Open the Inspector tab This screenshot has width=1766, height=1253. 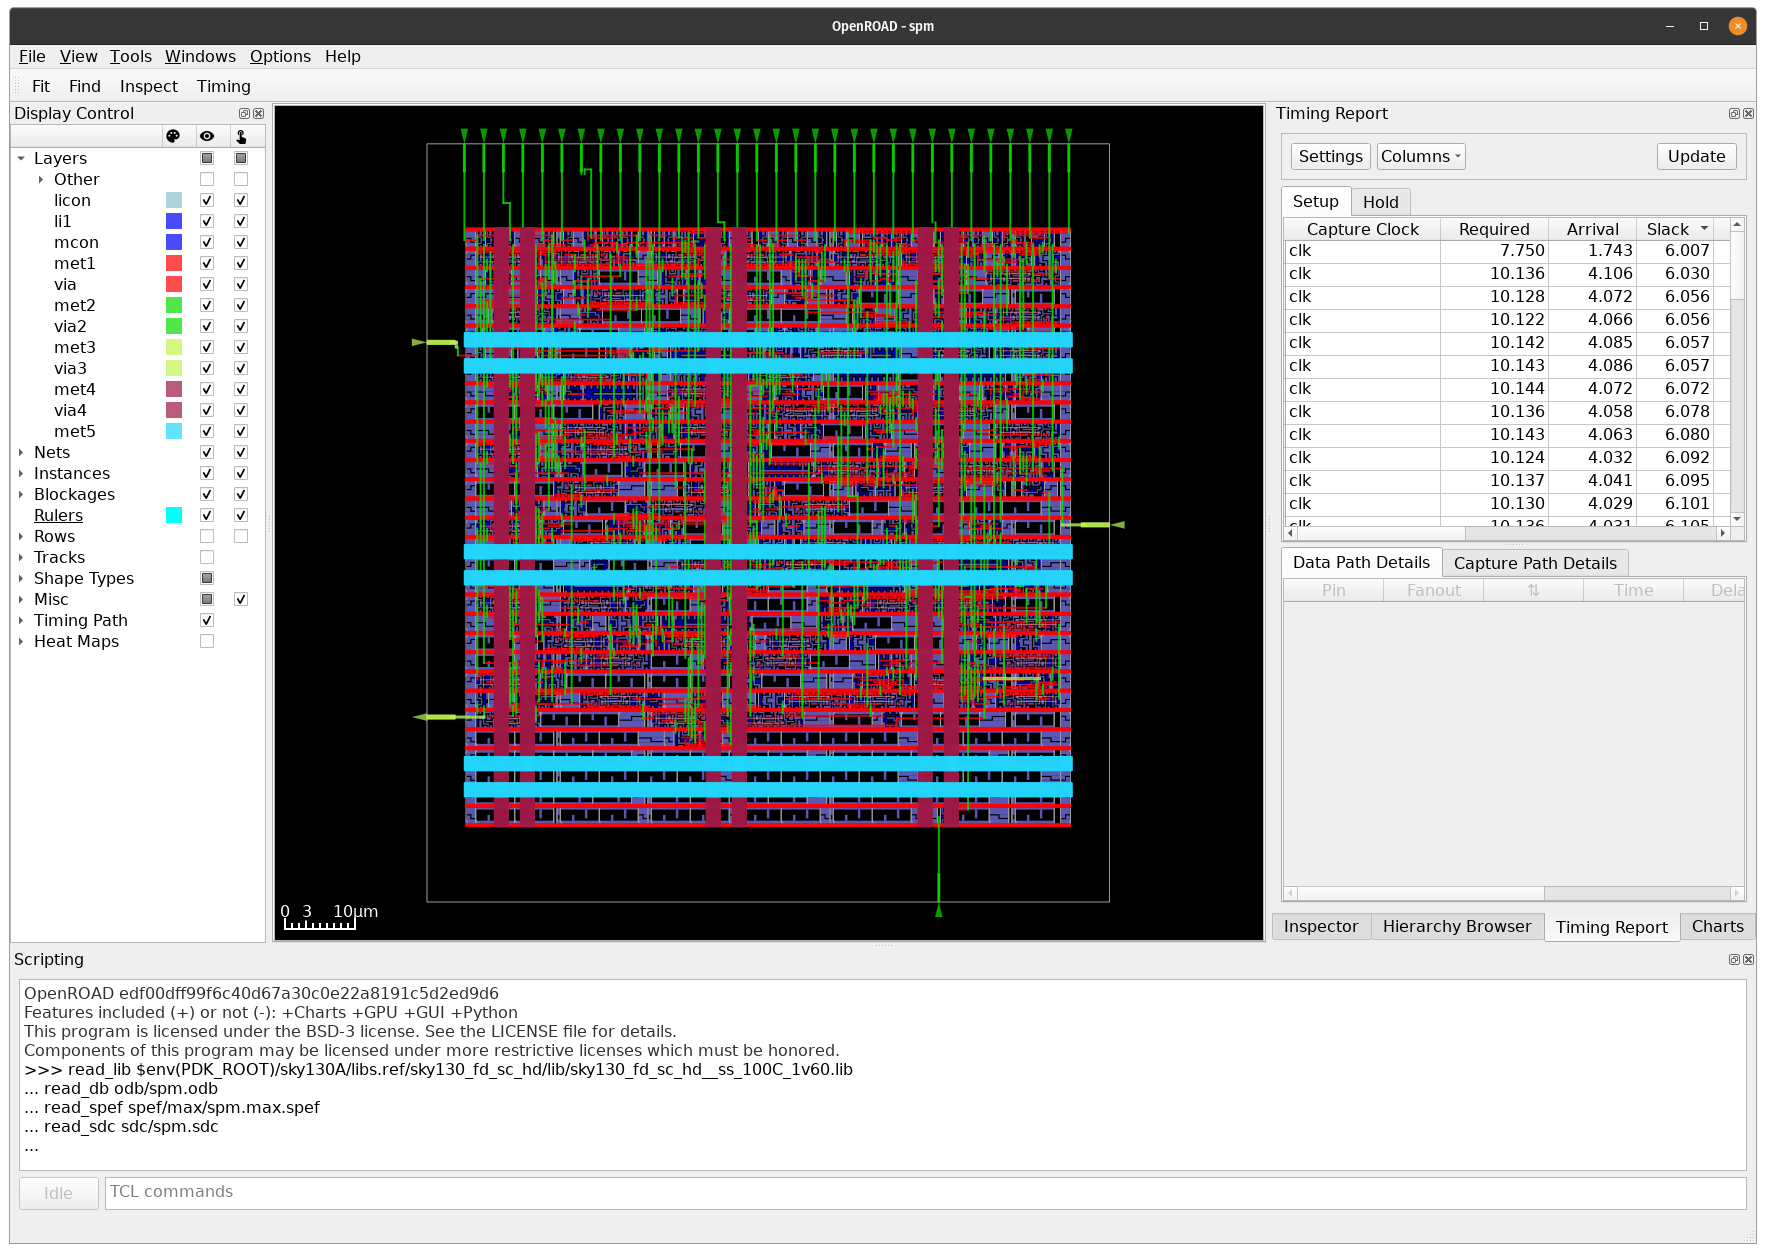[x=1321, y=926]
